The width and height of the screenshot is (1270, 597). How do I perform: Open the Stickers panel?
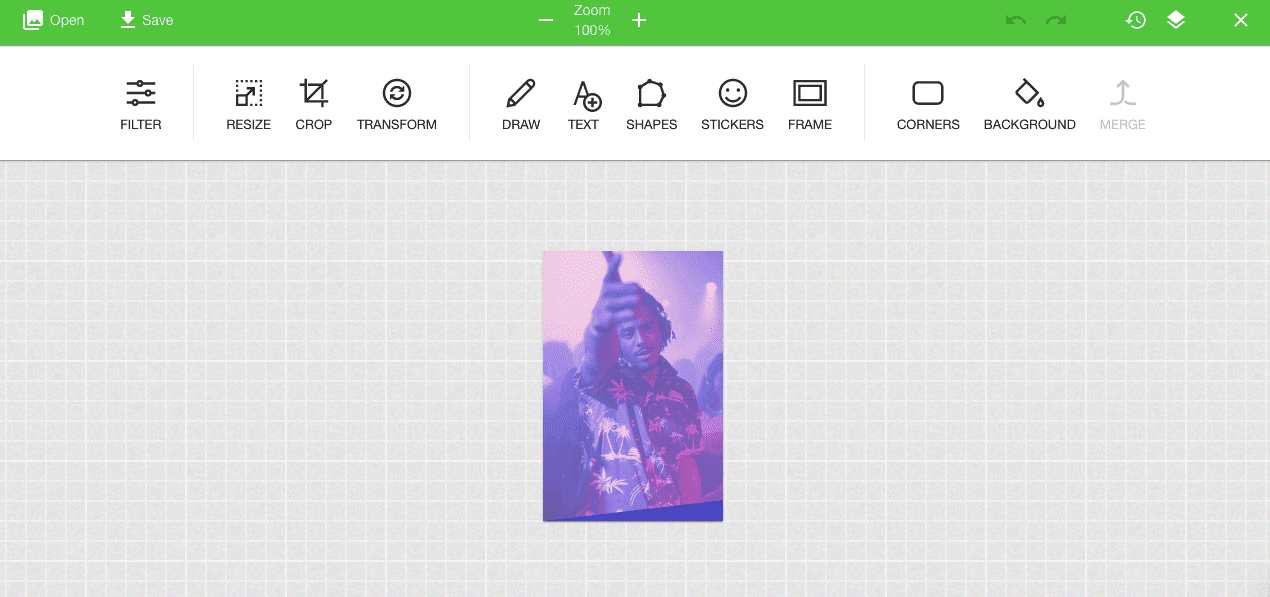click(x=732, y=104)
